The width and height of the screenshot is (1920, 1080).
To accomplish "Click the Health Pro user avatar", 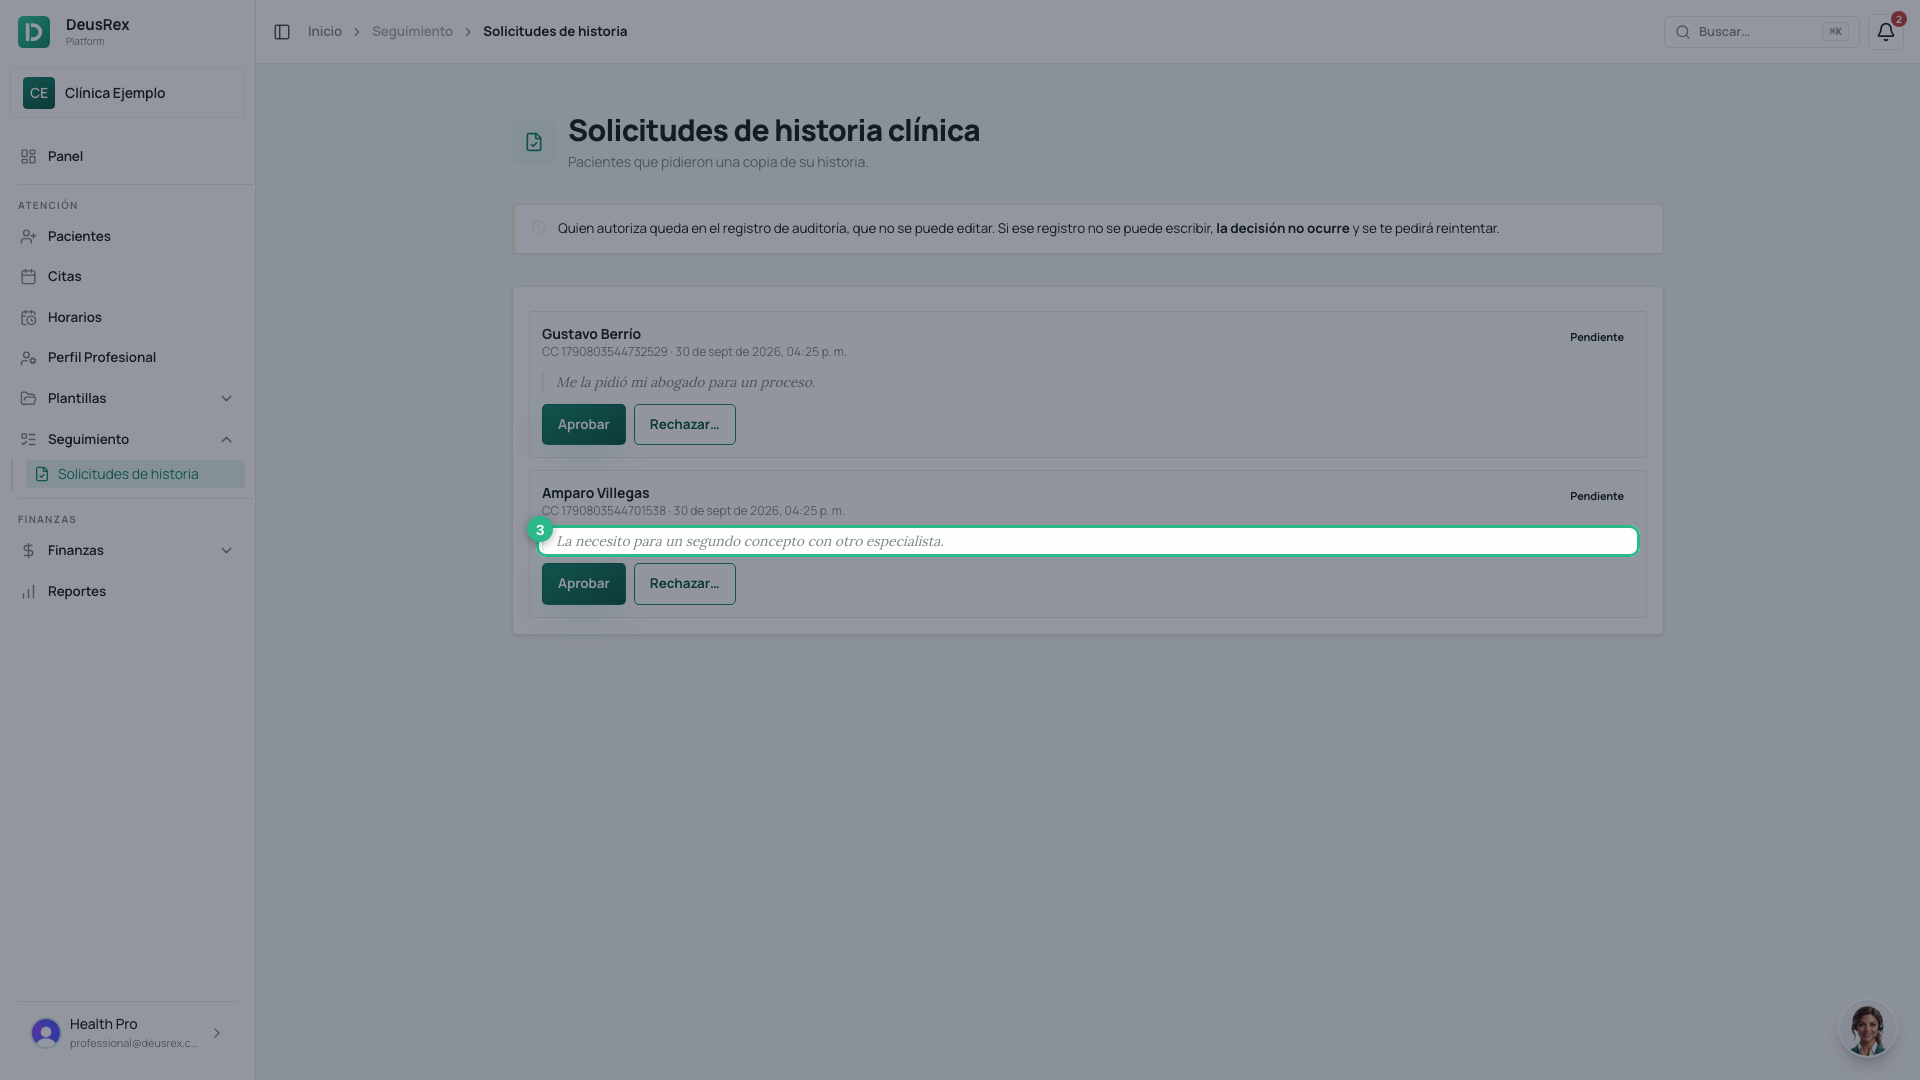I will pyautogui.click(x=46, y=1033).
